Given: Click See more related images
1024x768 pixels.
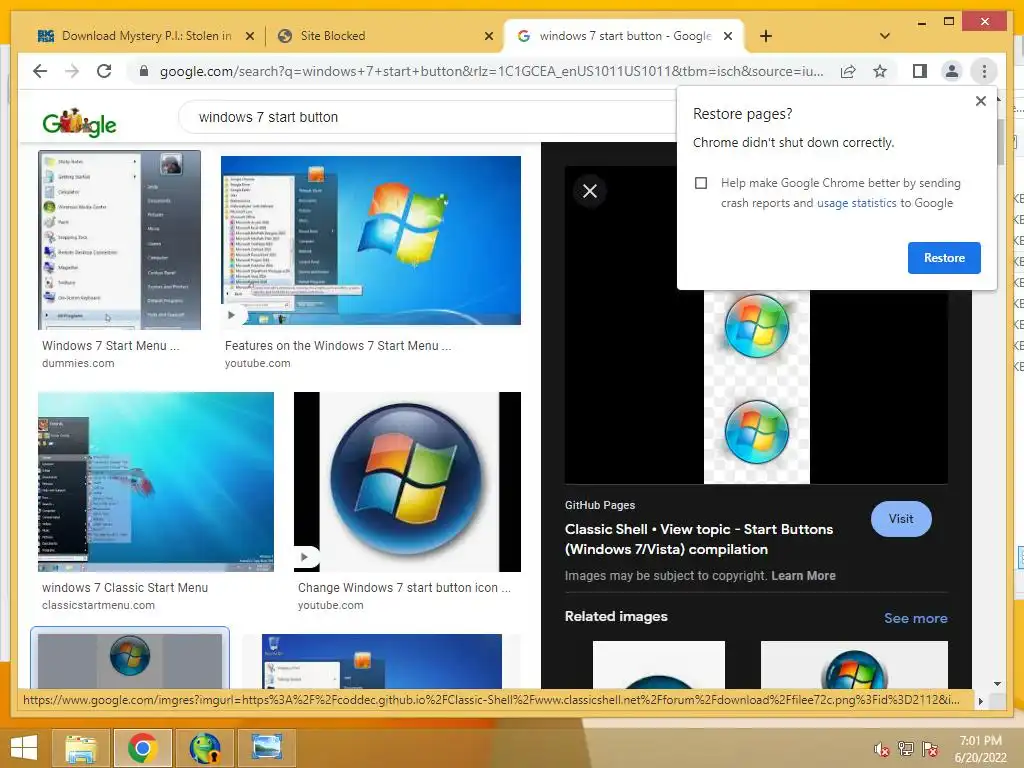Looking at the screenshot, I should tap(916, 618).
